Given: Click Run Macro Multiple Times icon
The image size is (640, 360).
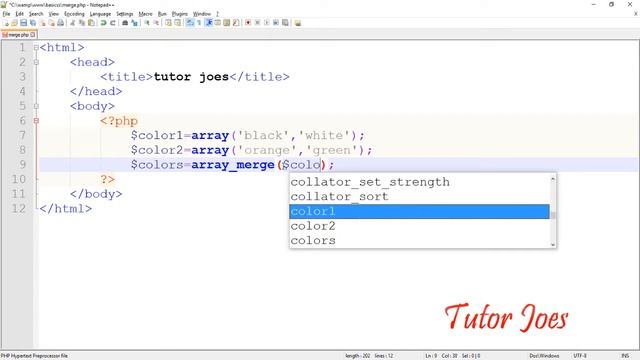Looking at the screenshot, I should [276, 23].
